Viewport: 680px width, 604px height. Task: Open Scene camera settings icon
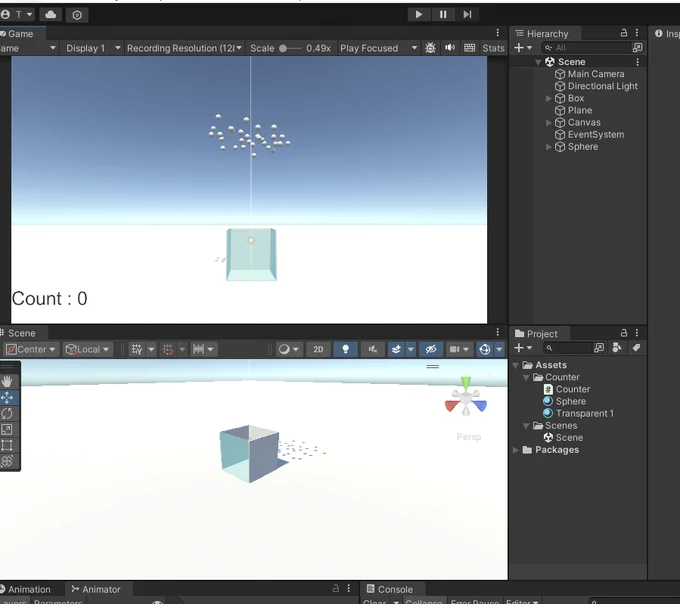pos(454,349)
